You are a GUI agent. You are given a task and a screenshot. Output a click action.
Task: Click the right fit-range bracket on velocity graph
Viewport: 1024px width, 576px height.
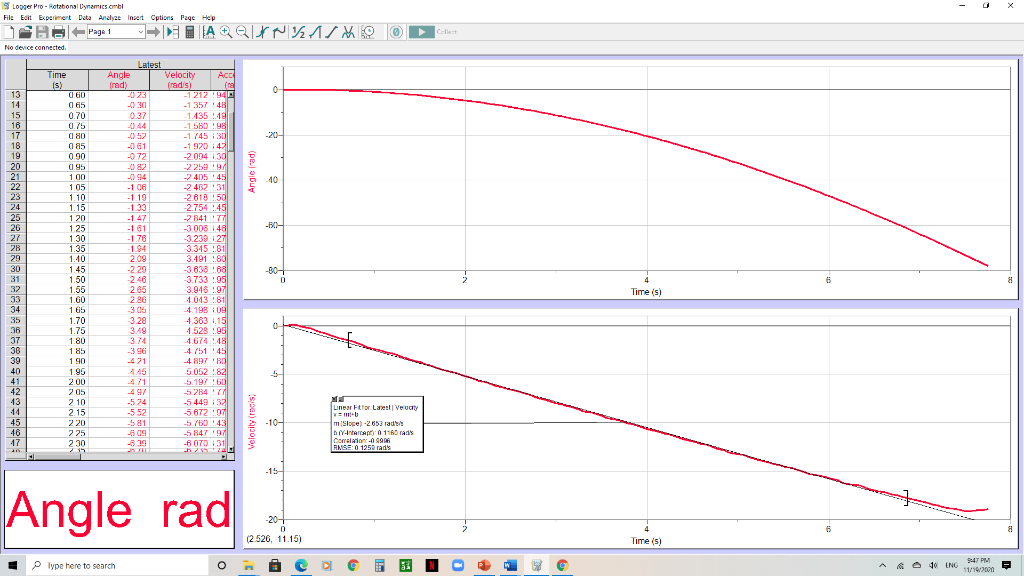(x=906, y=498)
